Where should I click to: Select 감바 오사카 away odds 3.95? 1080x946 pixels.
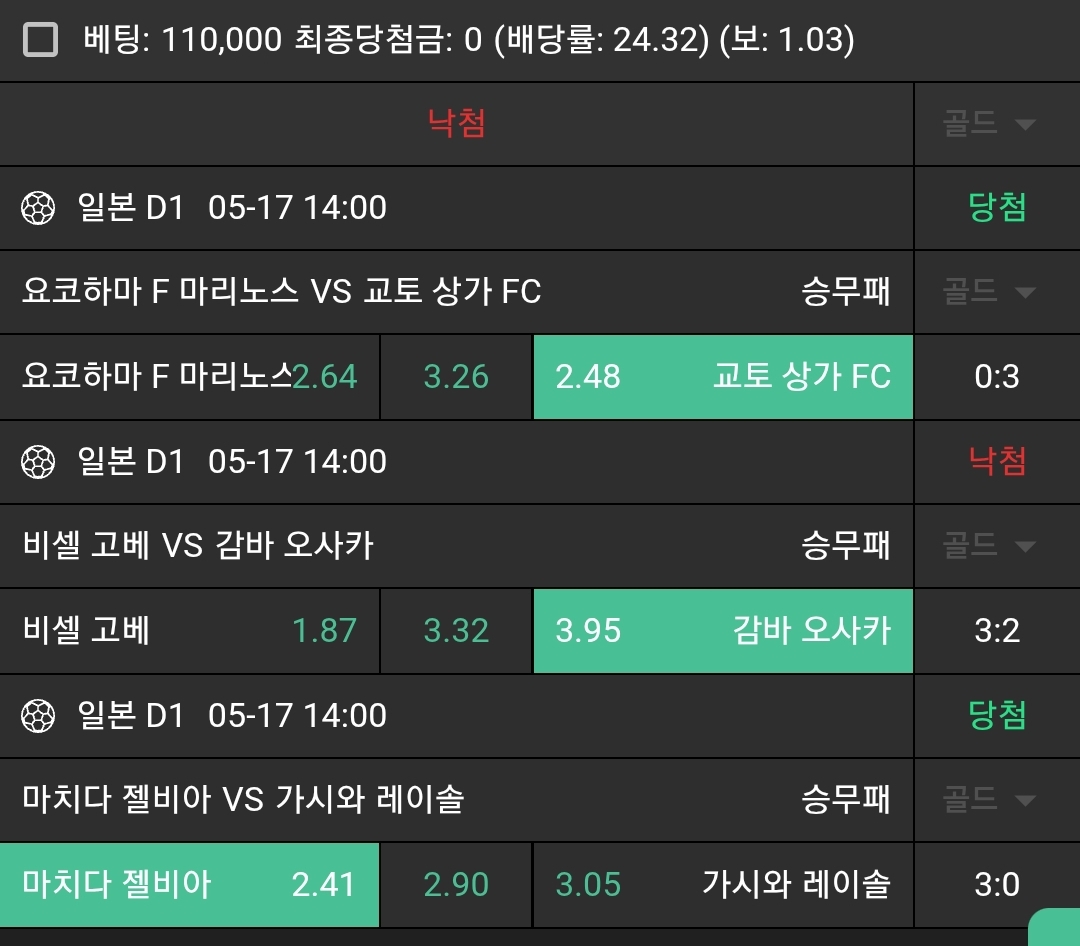pyautogui.click(x=723, y=631)
